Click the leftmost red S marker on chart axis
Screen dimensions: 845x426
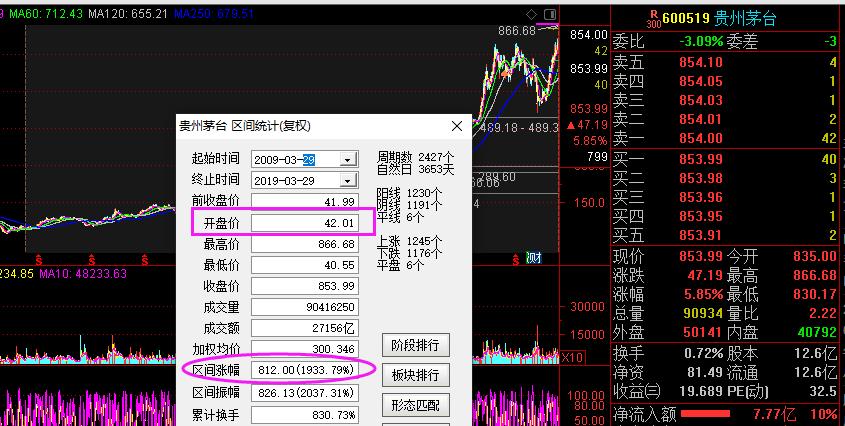(39, 260)
